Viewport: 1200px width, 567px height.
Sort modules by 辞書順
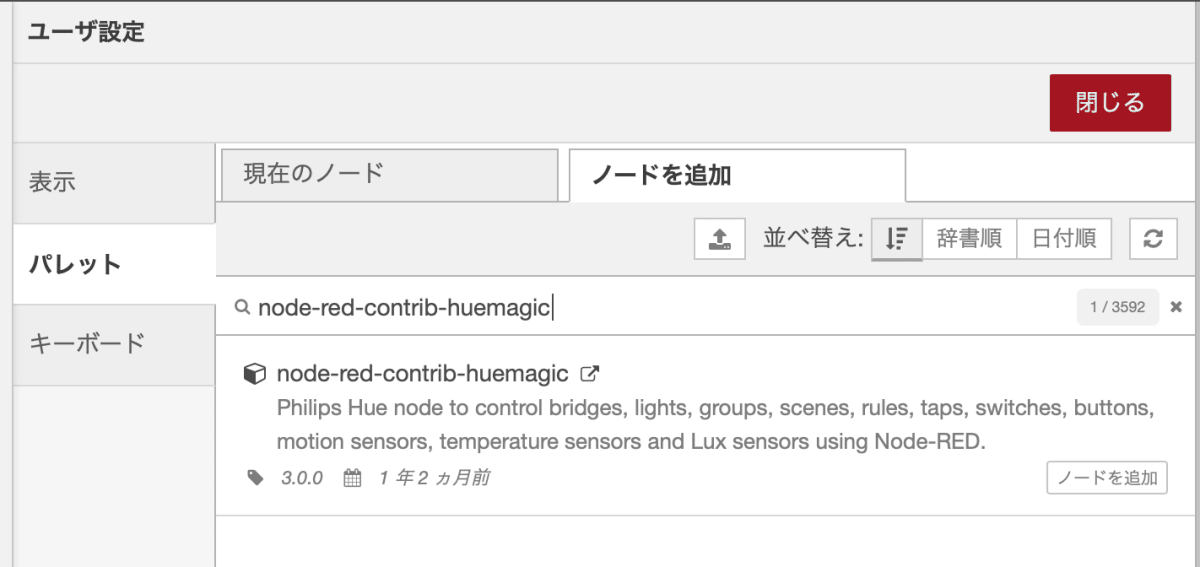pyautogui.click(x=969, y=238)
